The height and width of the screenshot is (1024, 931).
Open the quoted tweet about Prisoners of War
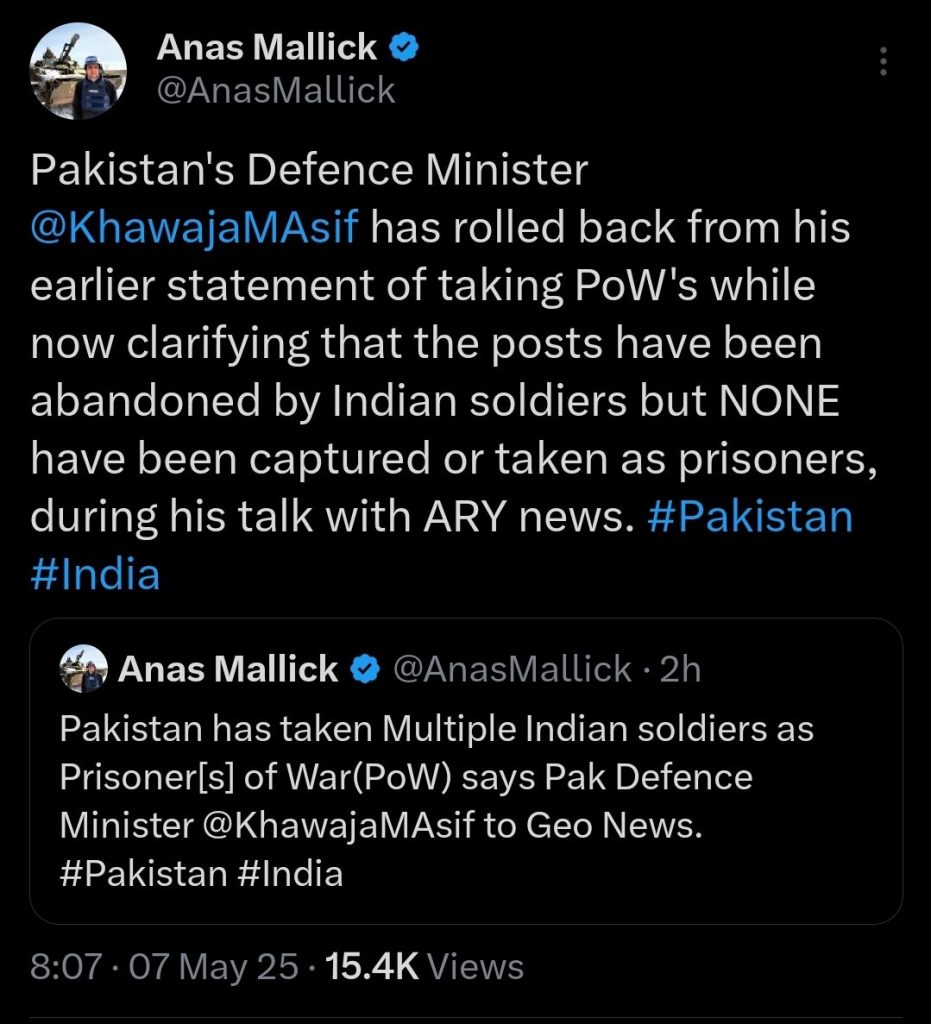pos(465,800)
